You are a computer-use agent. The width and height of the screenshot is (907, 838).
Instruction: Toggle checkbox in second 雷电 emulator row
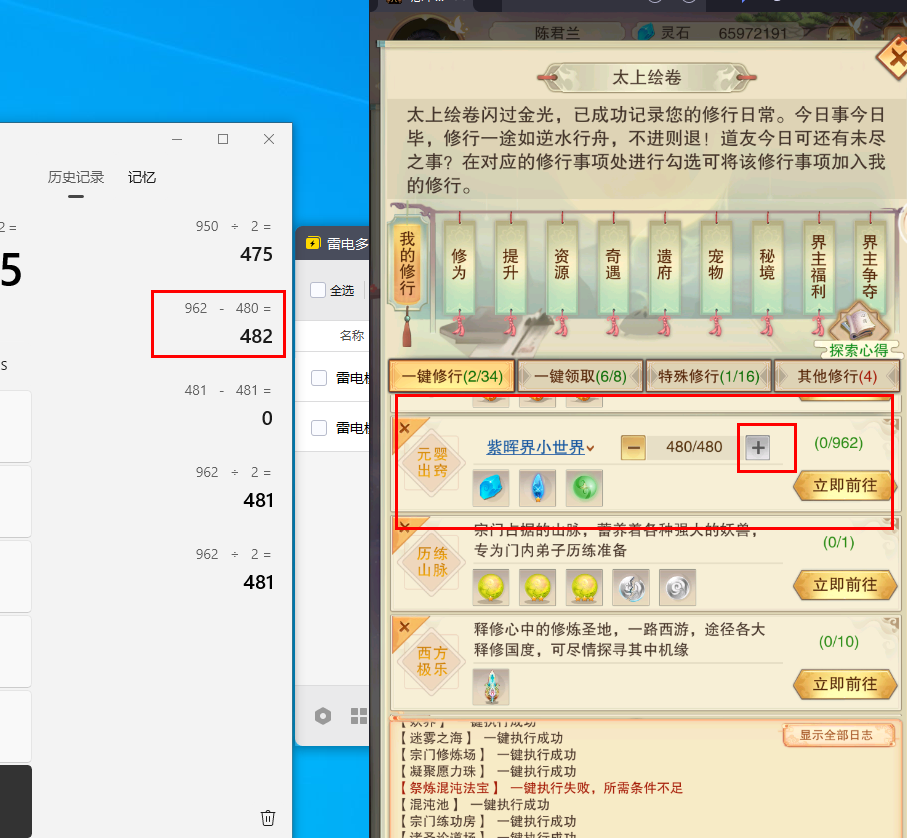point(319,428)
